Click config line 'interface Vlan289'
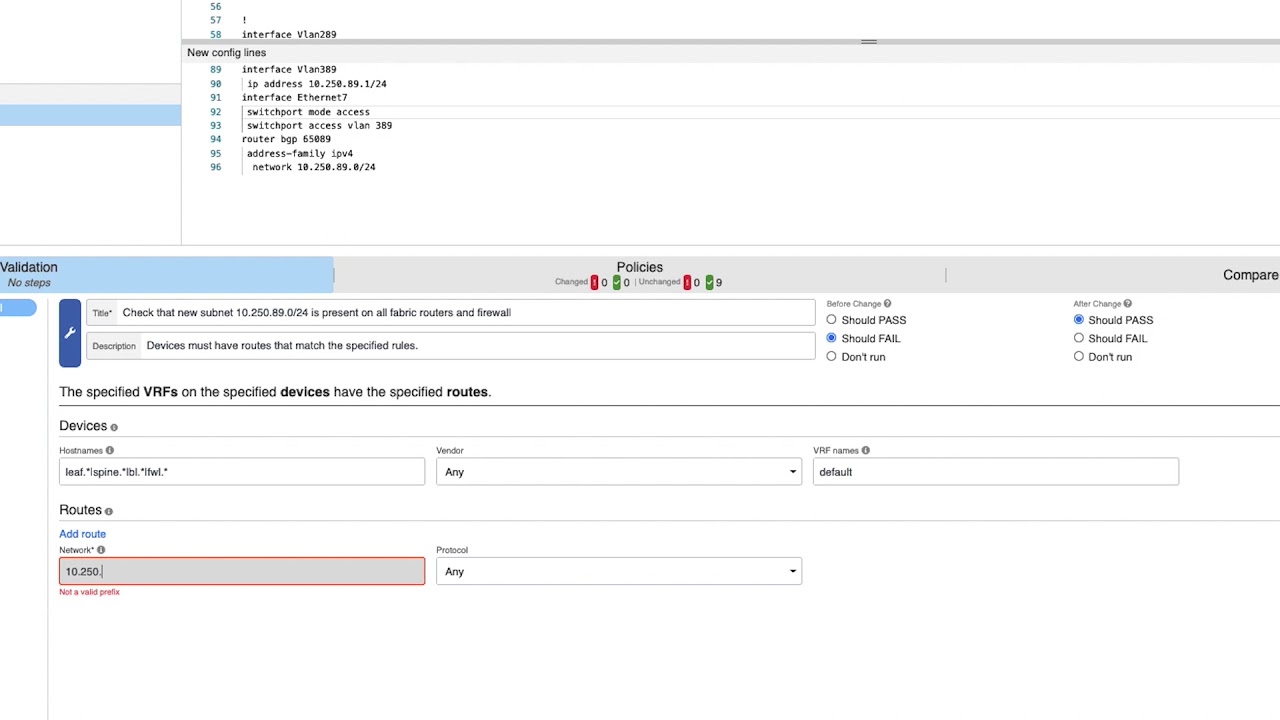The image size is (1280, 720). point(289,34)
